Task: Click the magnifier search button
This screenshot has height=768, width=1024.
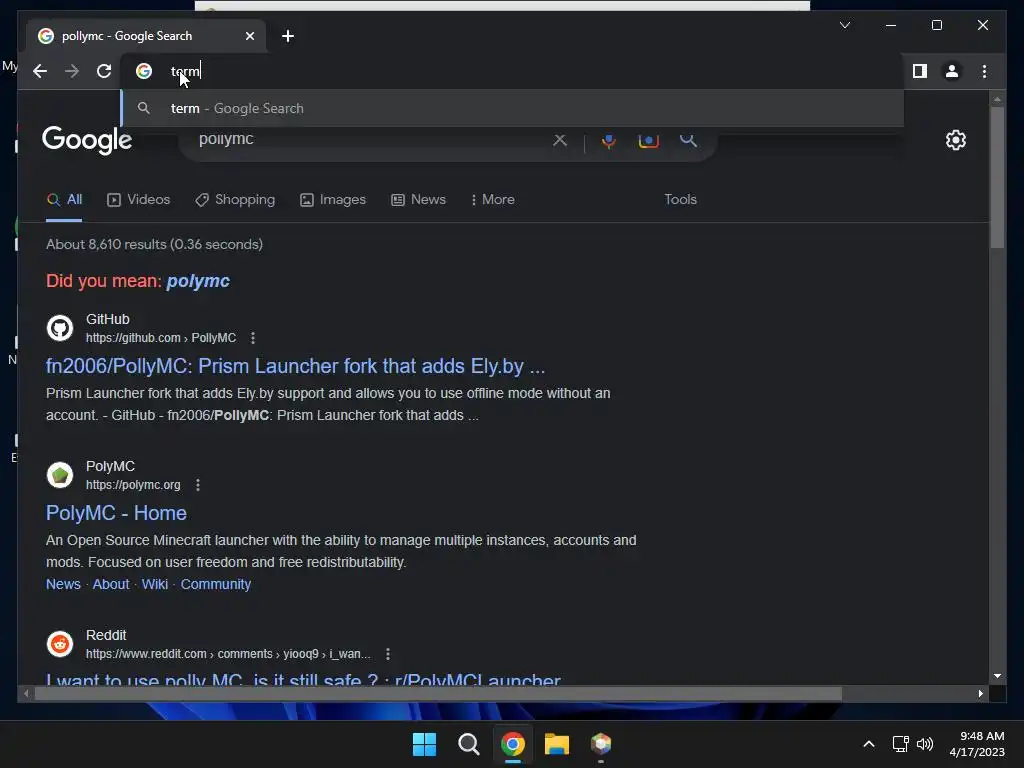Action: 688,139
